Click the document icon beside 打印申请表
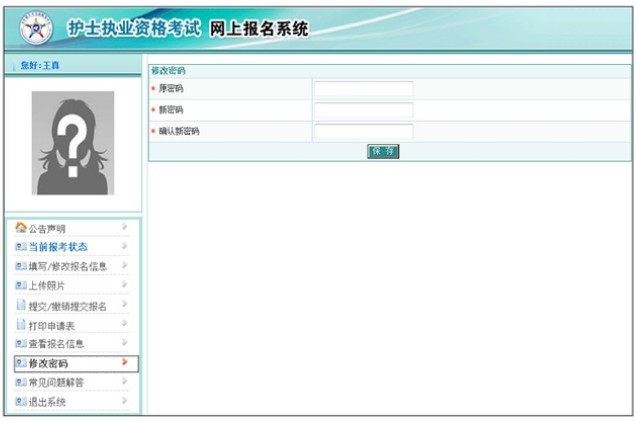Screen dimensions: 636x421 tap(21, 325)
